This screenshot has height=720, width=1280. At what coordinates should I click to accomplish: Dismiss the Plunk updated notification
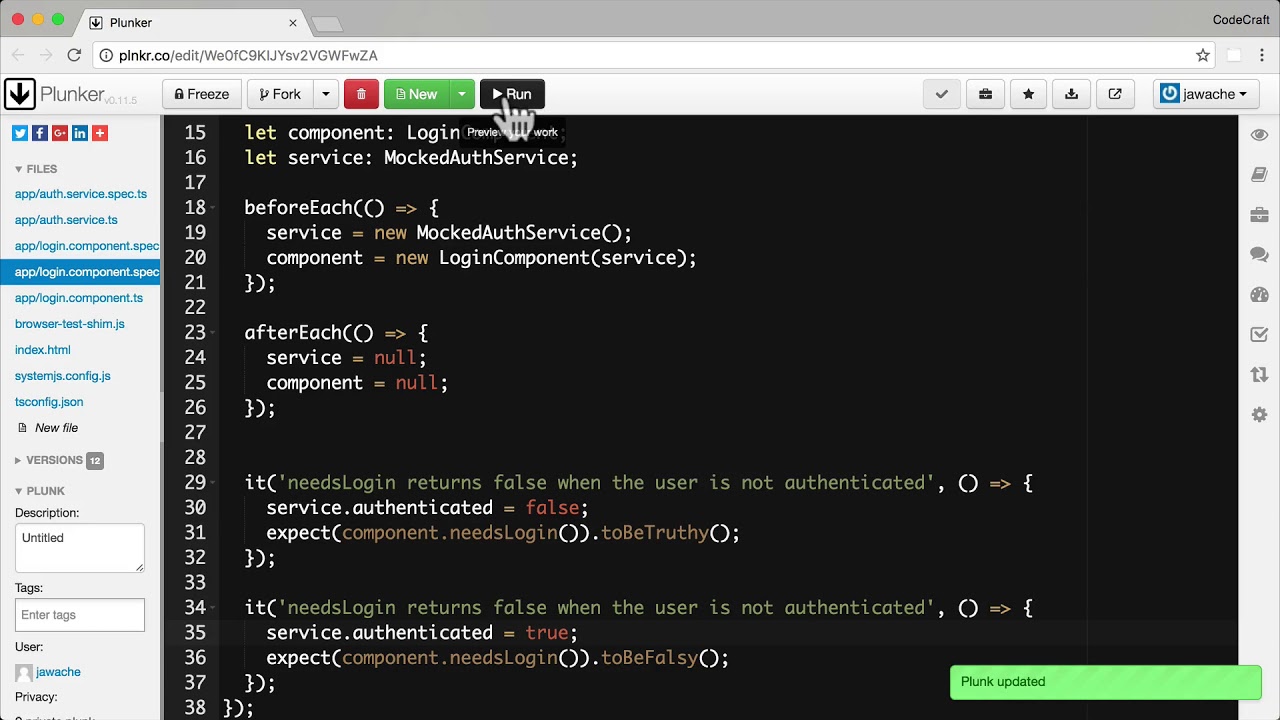pyautogui.click(x=1106, y=682)
